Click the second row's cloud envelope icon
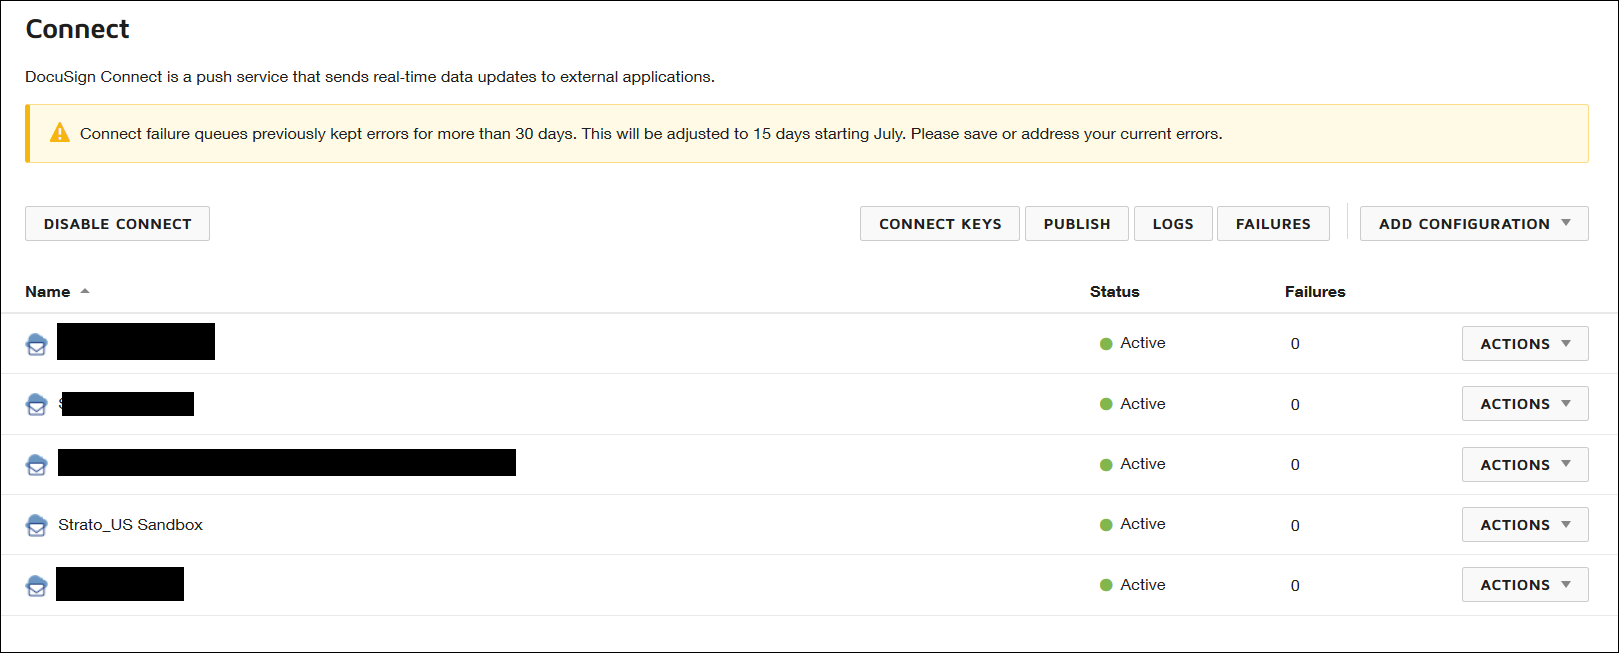This screenshot has width=1619, height=653. coord(37,404)
